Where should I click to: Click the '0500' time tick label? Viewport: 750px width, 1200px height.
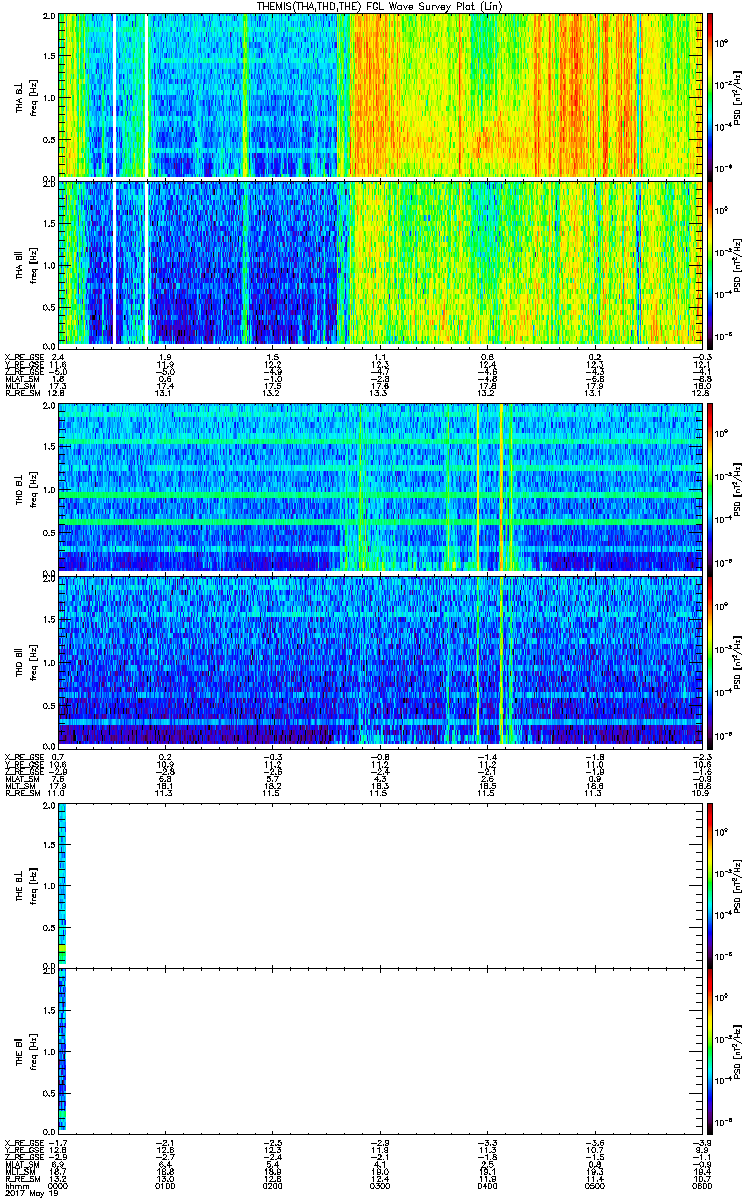[593, 1187]
